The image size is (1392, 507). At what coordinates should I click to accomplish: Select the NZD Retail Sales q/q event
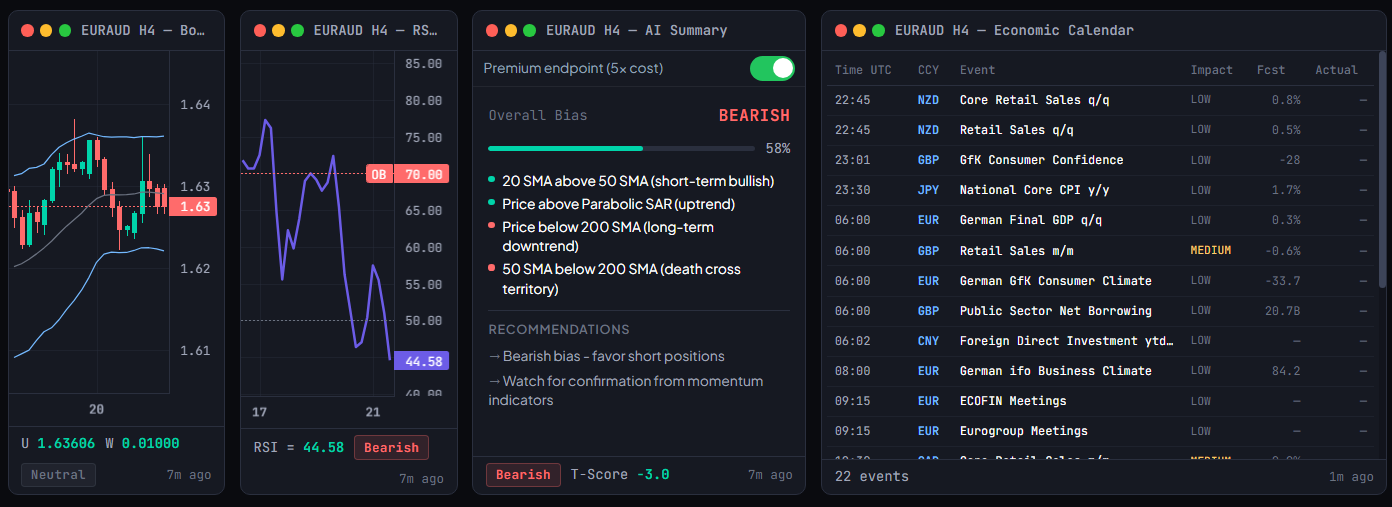point(1103,130)
